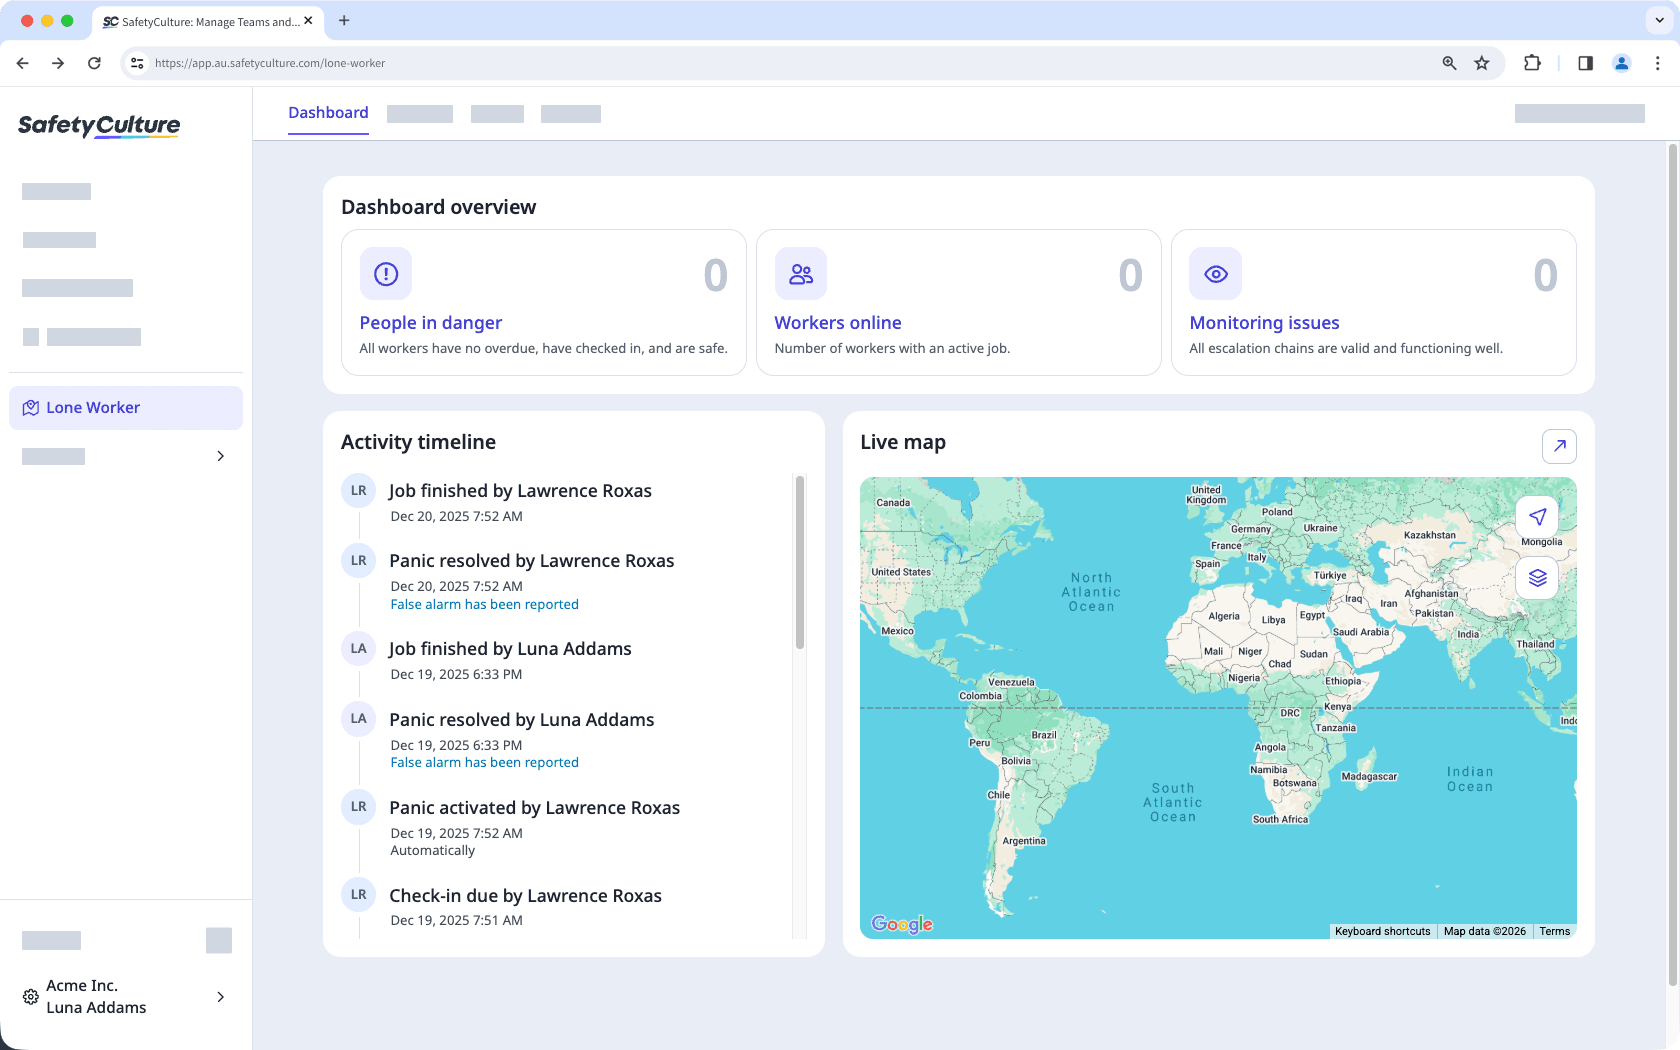Image resolution: width=1680 pixels, height=1050 pixels.
Task: Expand the Acme Inc. account switcher chevron
Action: pyautogui.click(x=220, y=996)
